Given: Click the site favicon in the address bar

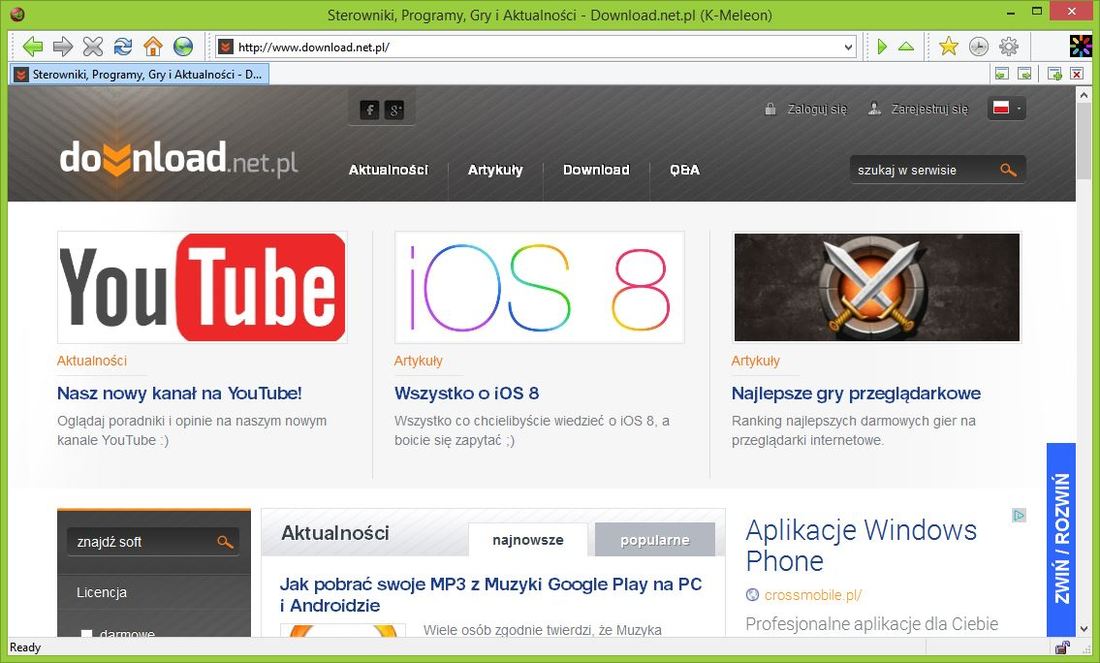Looking at the screenshot, I should 225,47.
